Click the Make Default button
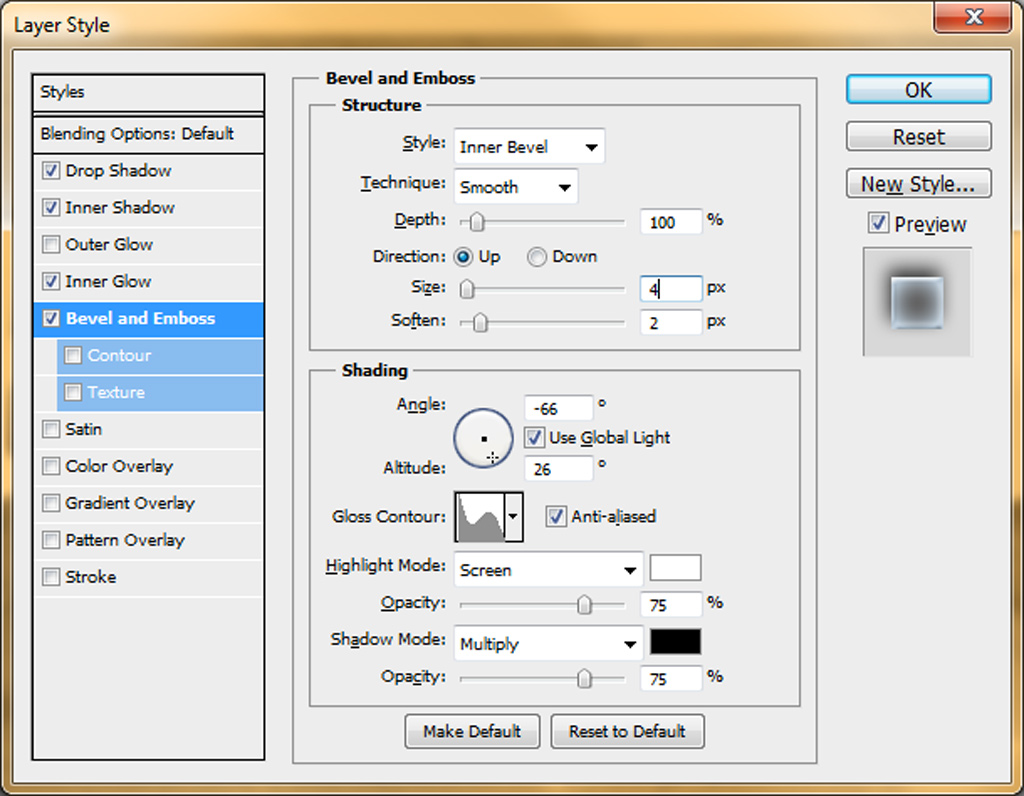The height and width of the screenshot is (796, 1024). click(x=472, y=731)
